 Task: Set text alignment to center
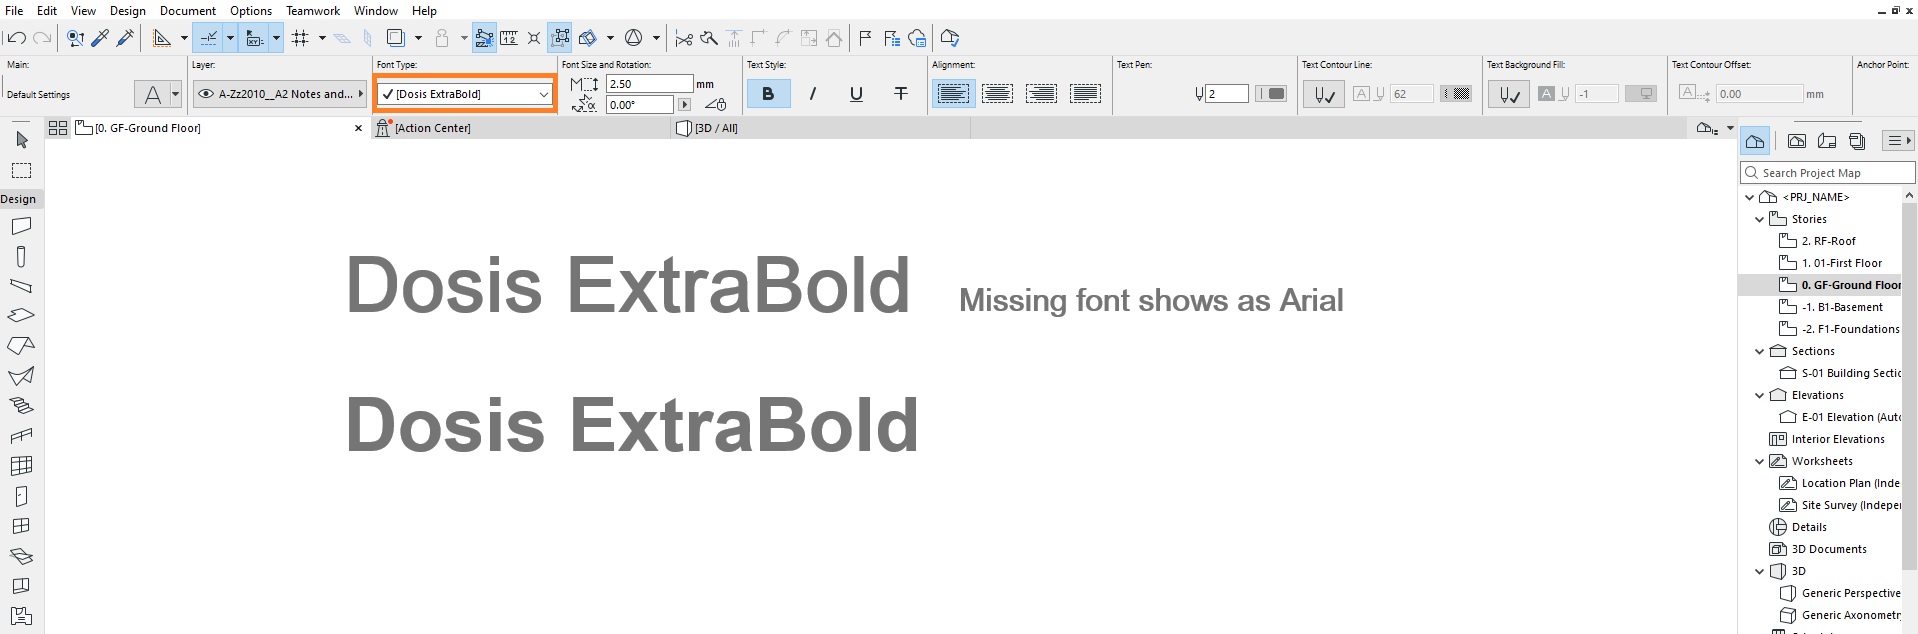[x=997, y=94]
